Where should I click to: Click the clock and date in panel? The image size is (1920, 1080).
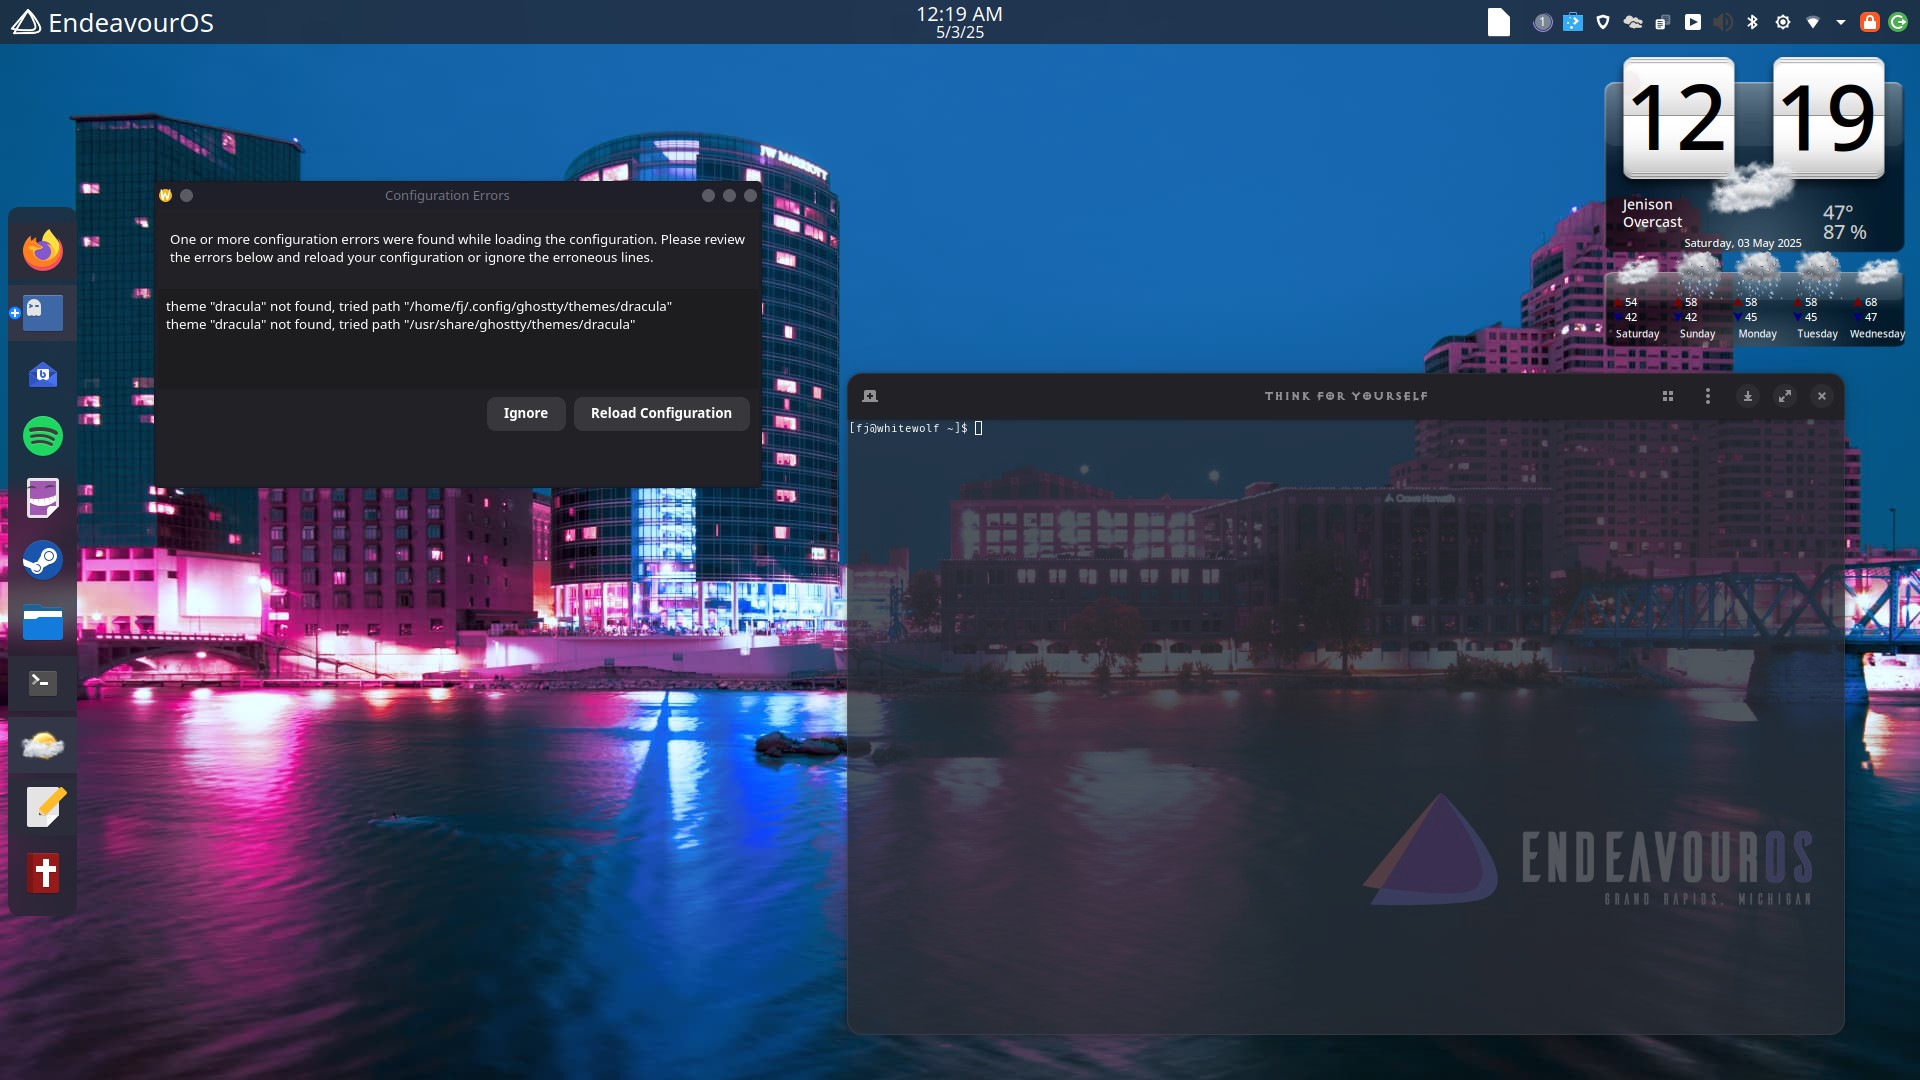point(959,22)
